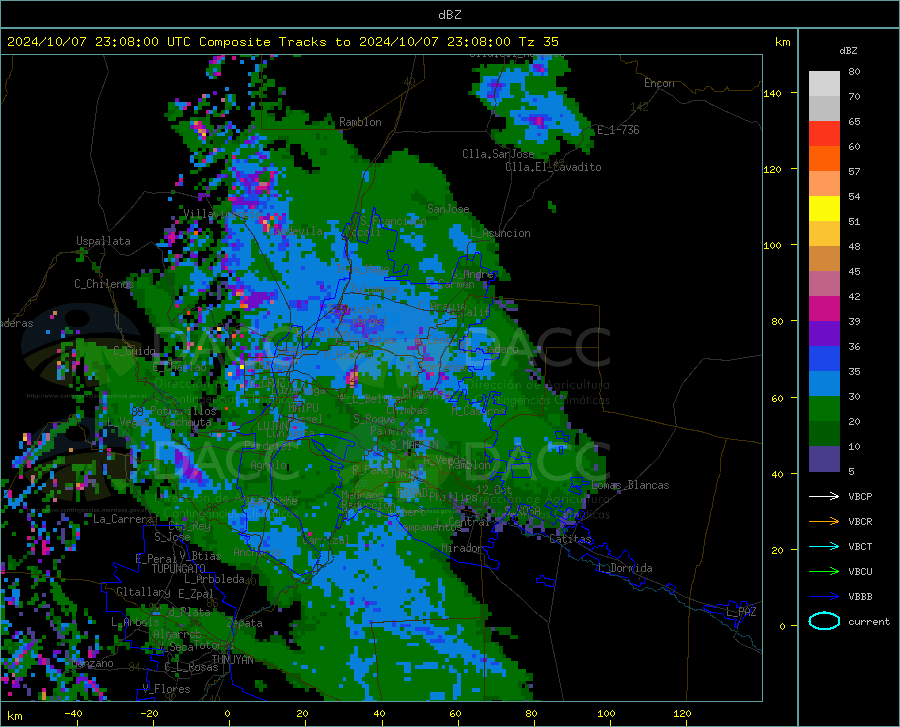Screen dimensions: 900x727
Task: Click the -40 km horizontal axis tick
Action: 73,713
